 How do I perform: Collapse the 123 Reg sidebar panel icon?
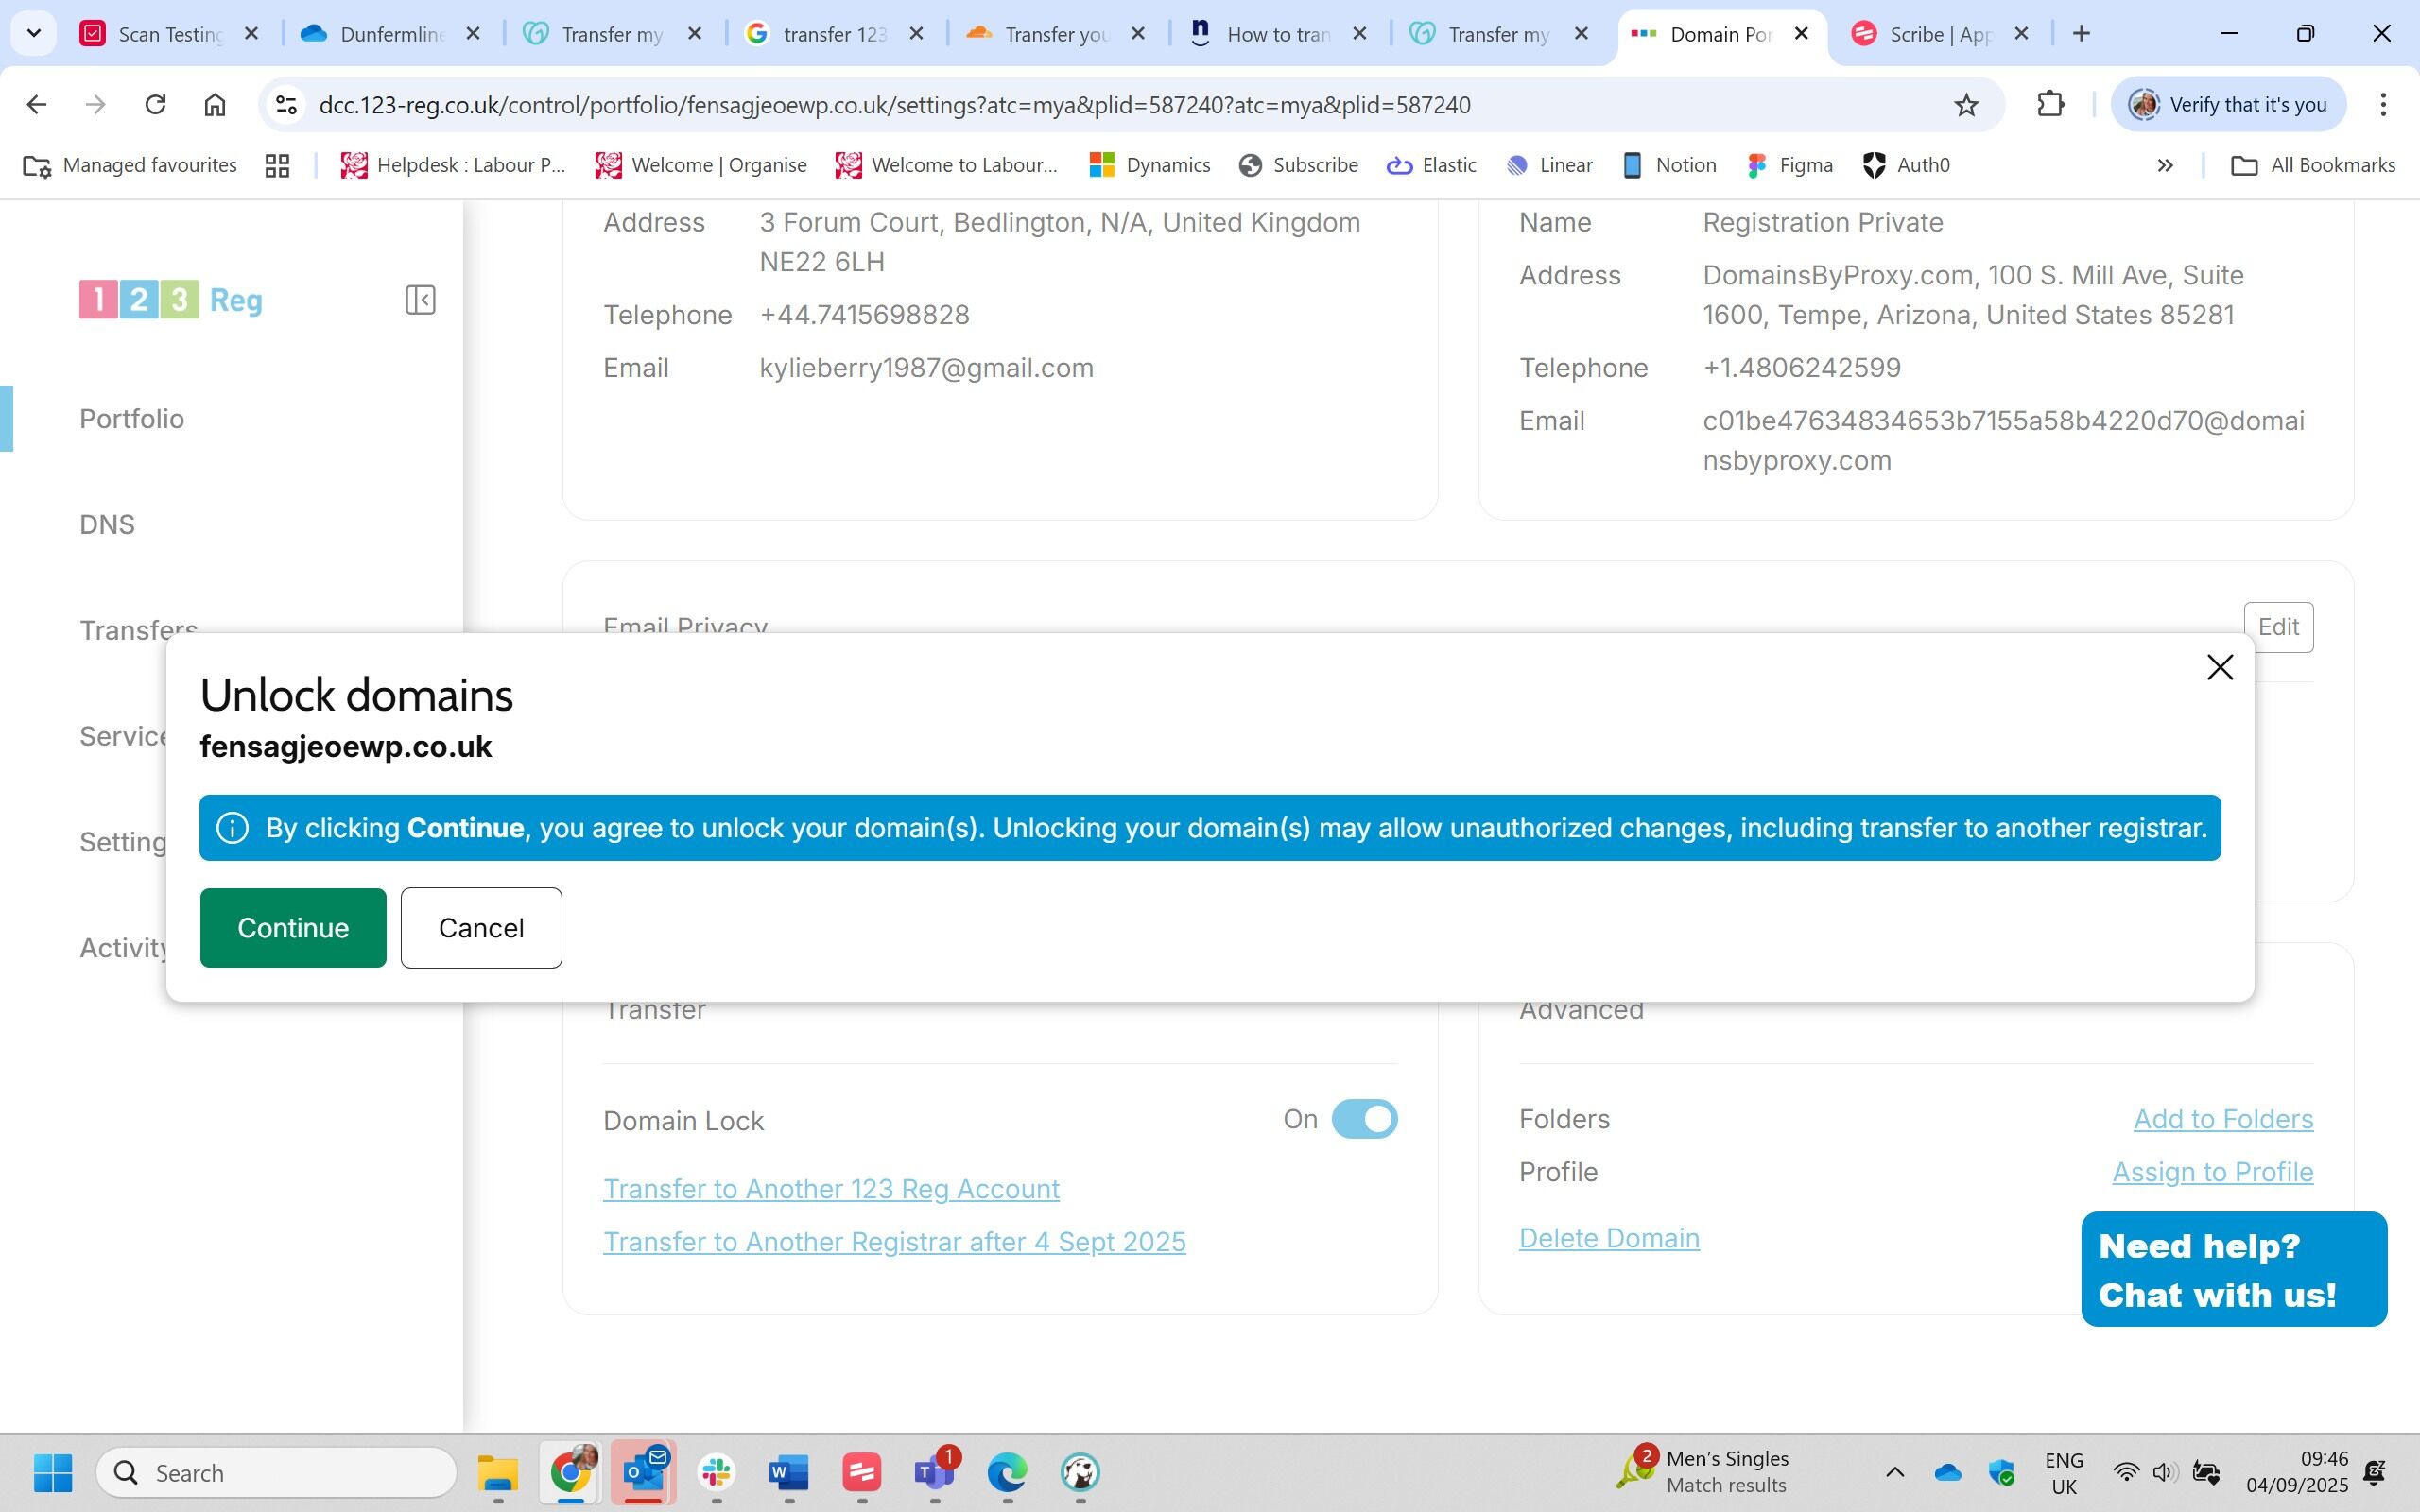tap(420, 300)
